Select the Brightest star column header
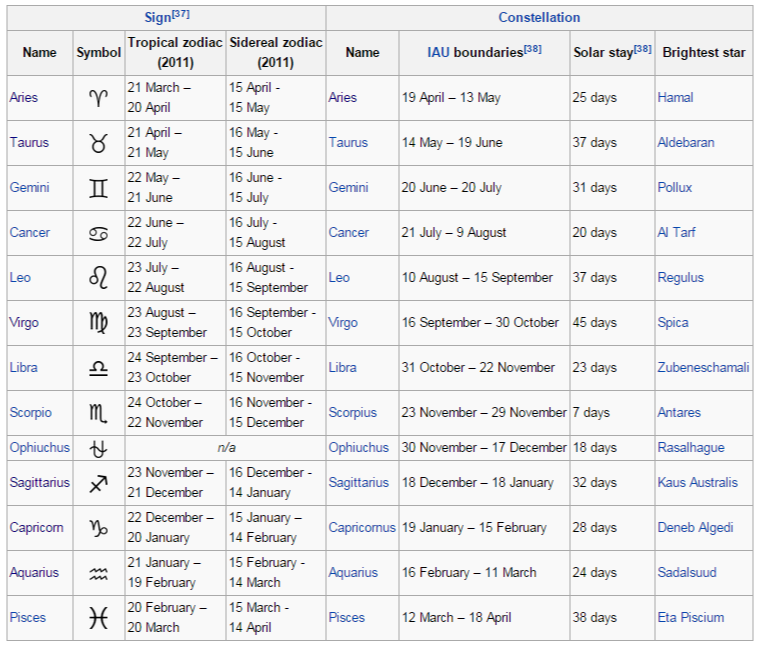 (704, 52)
